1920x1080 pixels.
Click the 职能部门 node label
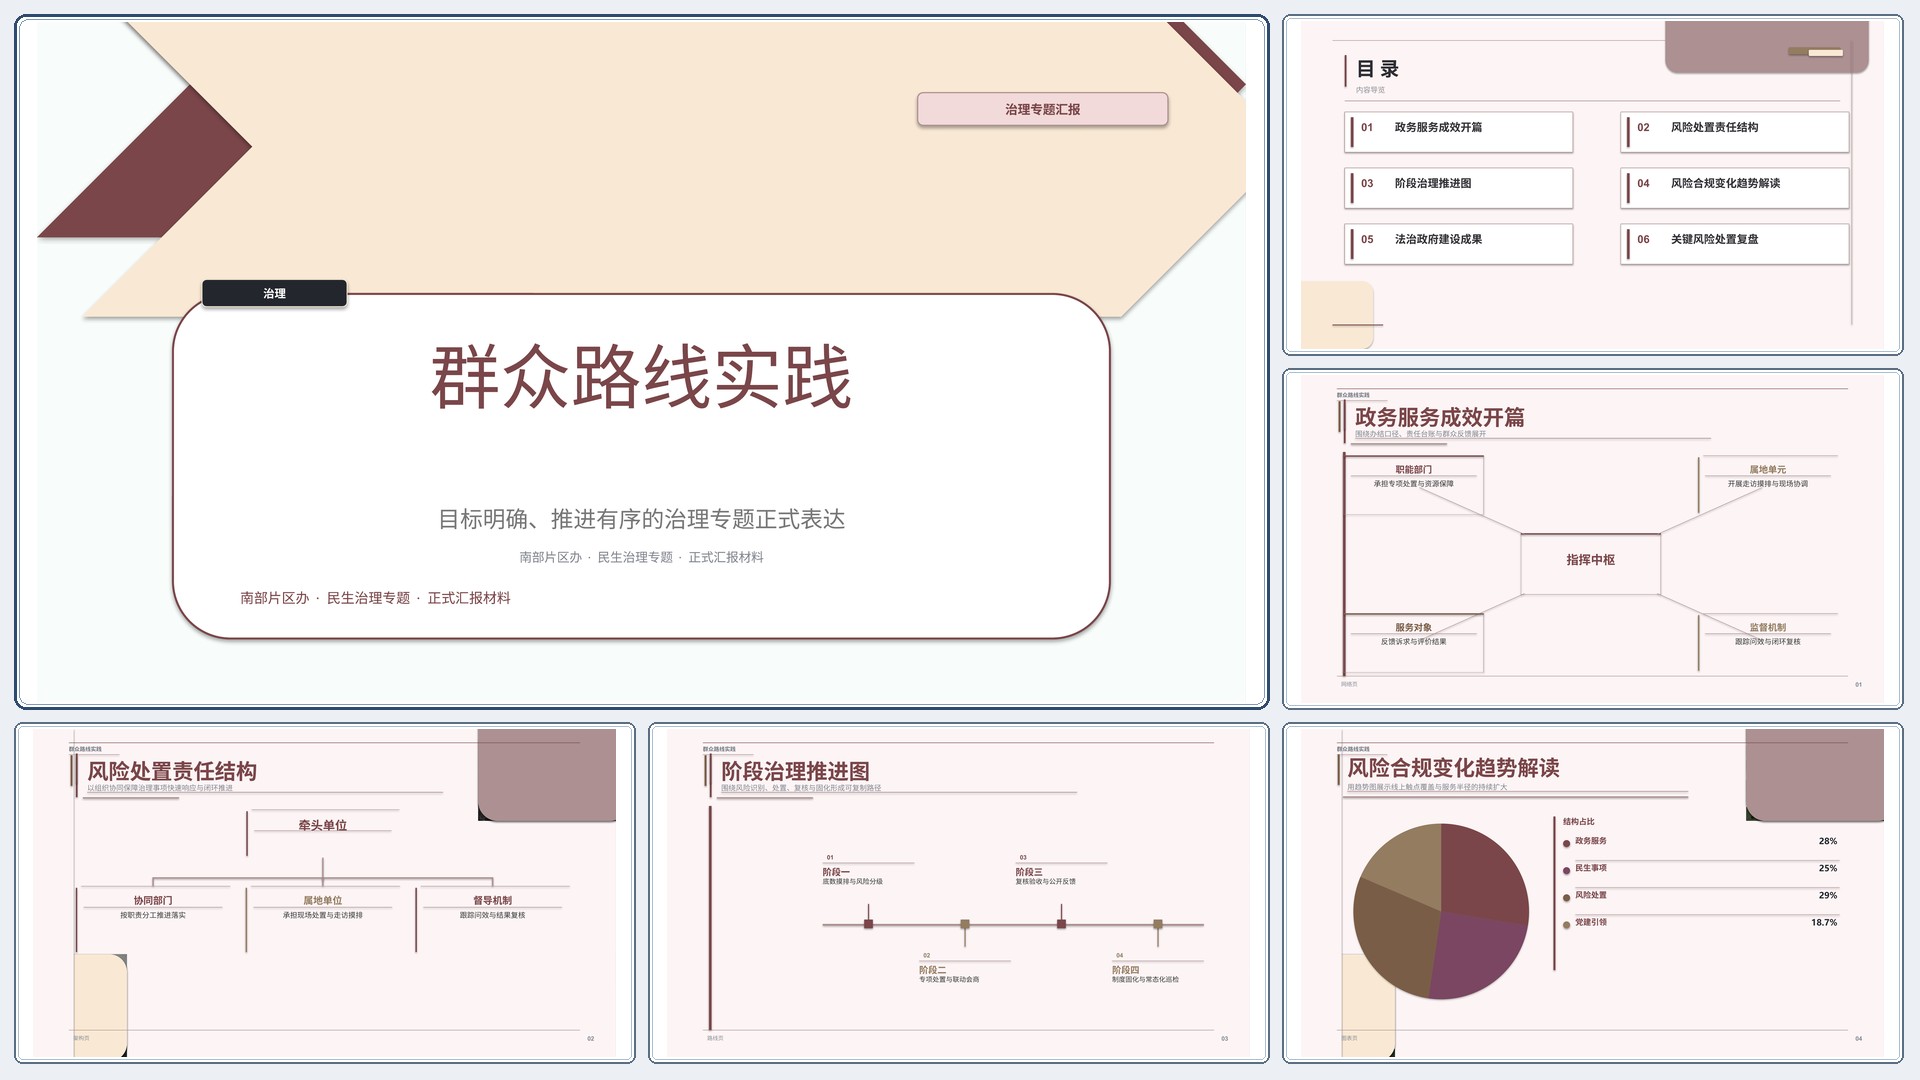coord(1413,469)
